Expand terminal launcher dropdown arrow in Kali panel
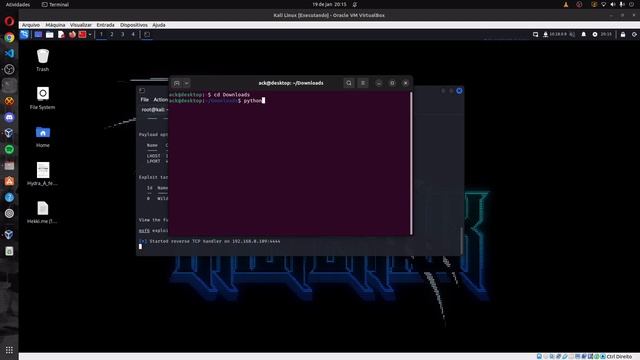Viewport: 640px width, 360px height. coord(90,35)
